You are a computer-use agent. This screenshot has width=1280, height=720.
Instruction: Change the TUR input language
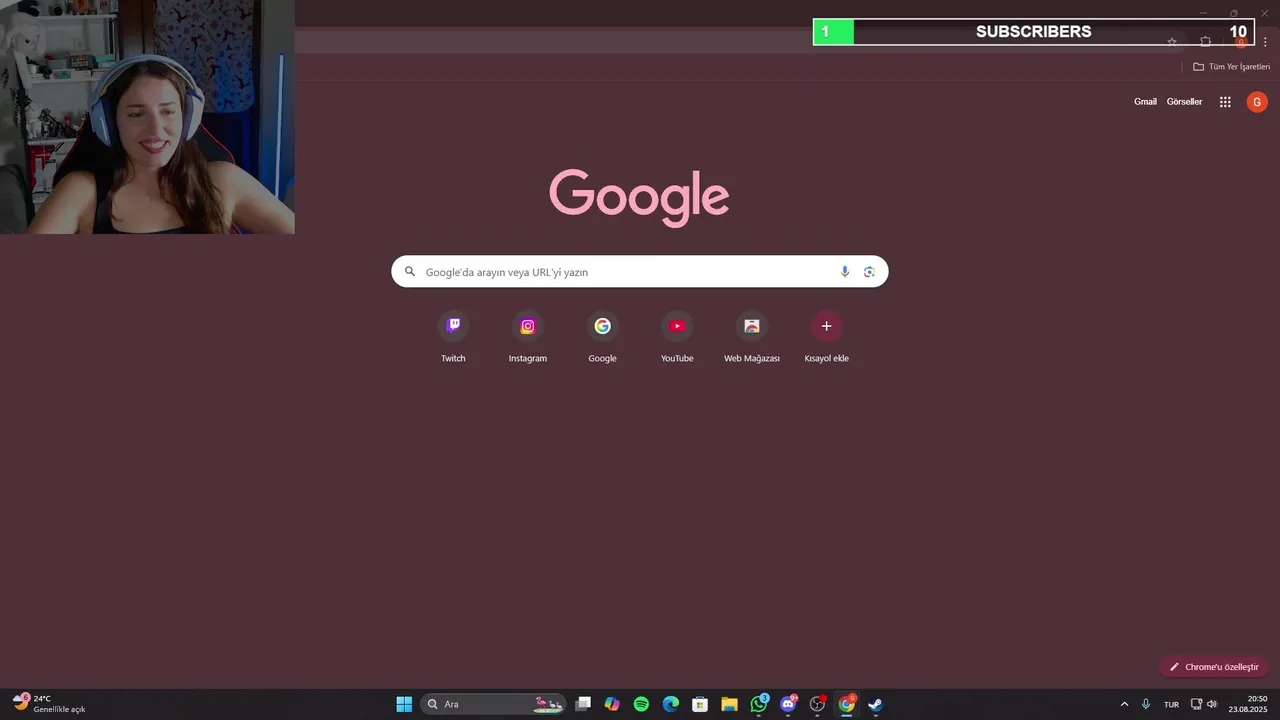coord(1171,704)
